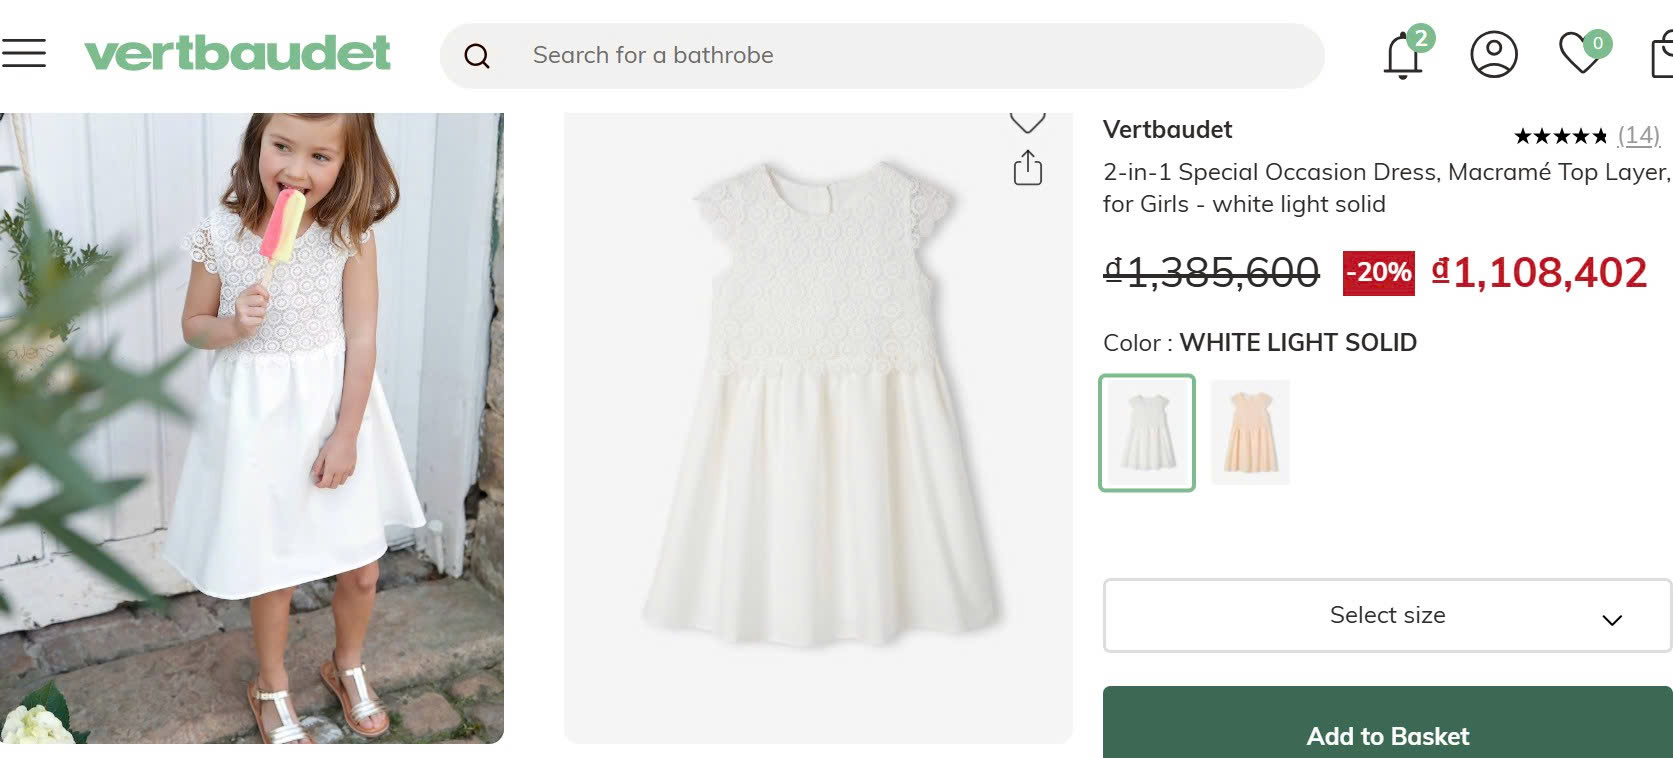Open the 14 reviews link
The image size is (1673, 758).
click(x=1638, y=136)
